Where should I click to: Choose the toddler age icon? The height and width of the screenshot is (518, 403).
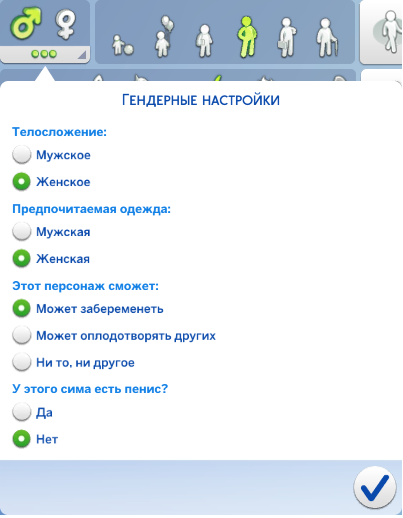123,45
